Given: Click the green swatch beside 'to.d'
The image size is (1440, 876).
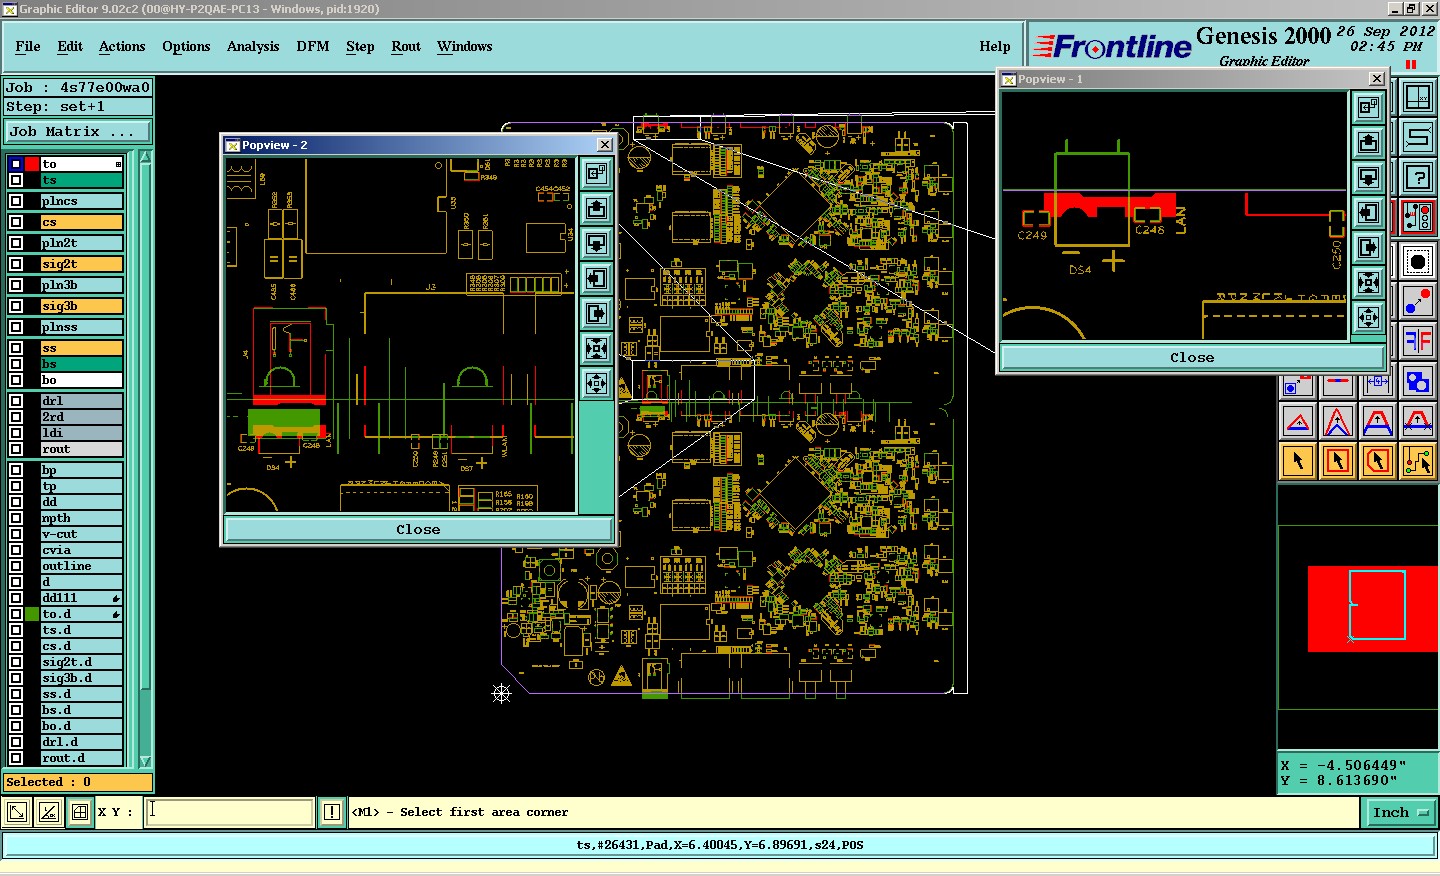Looking at the screenshot, I should click(32, 614).
